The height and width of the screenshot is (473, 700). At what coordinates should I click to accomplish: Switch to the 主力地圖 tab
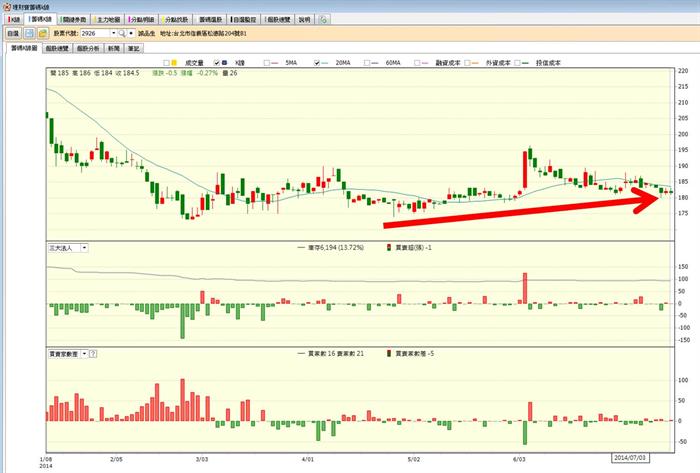tap(108, 20)
